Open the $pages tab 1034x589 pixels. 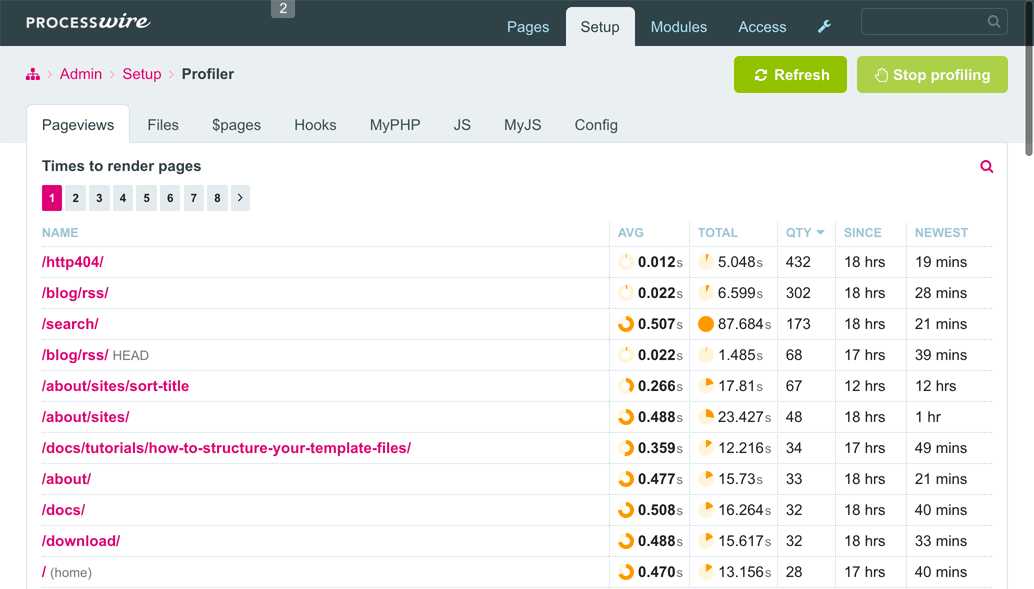coord(236,125)
